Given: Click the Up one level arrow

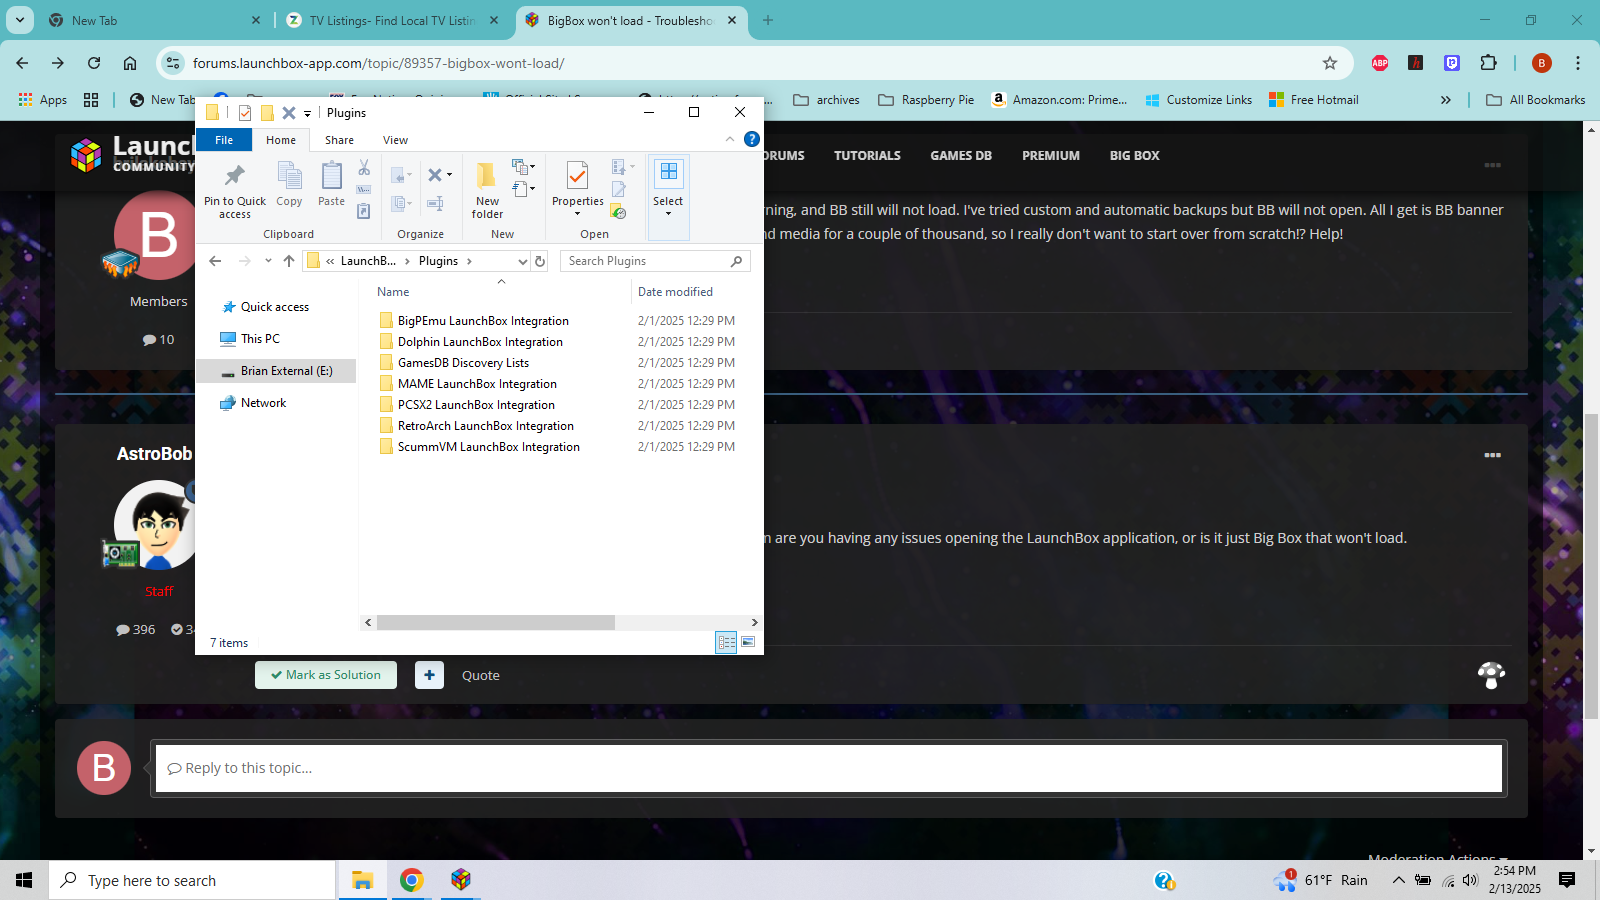Looking at the screenshot, I should [289, 261].
